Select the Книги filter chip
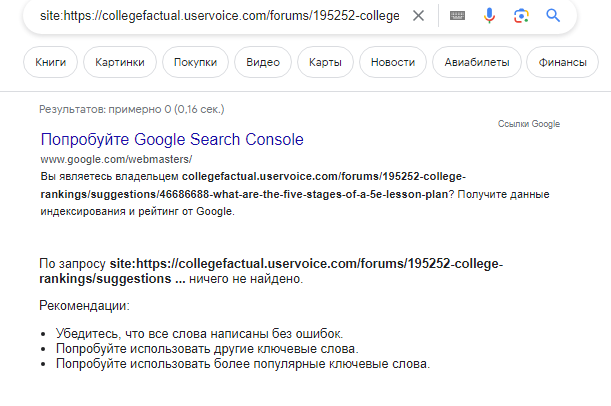The image size is (611, 406). (x=50, y=63)
